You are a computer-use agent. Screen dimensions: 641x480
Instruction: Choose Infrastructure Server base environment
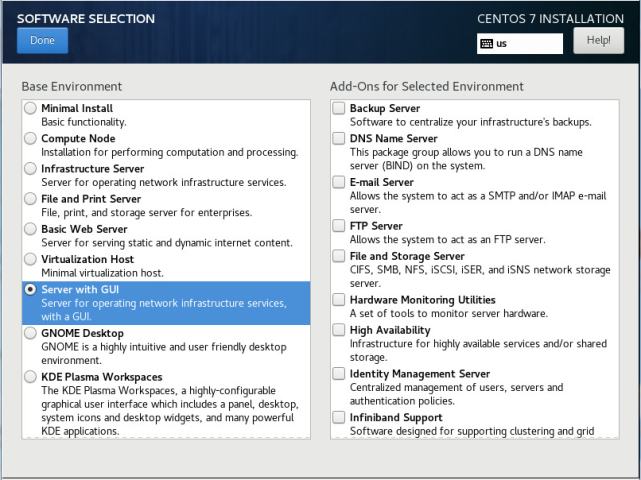click(30, 169)
